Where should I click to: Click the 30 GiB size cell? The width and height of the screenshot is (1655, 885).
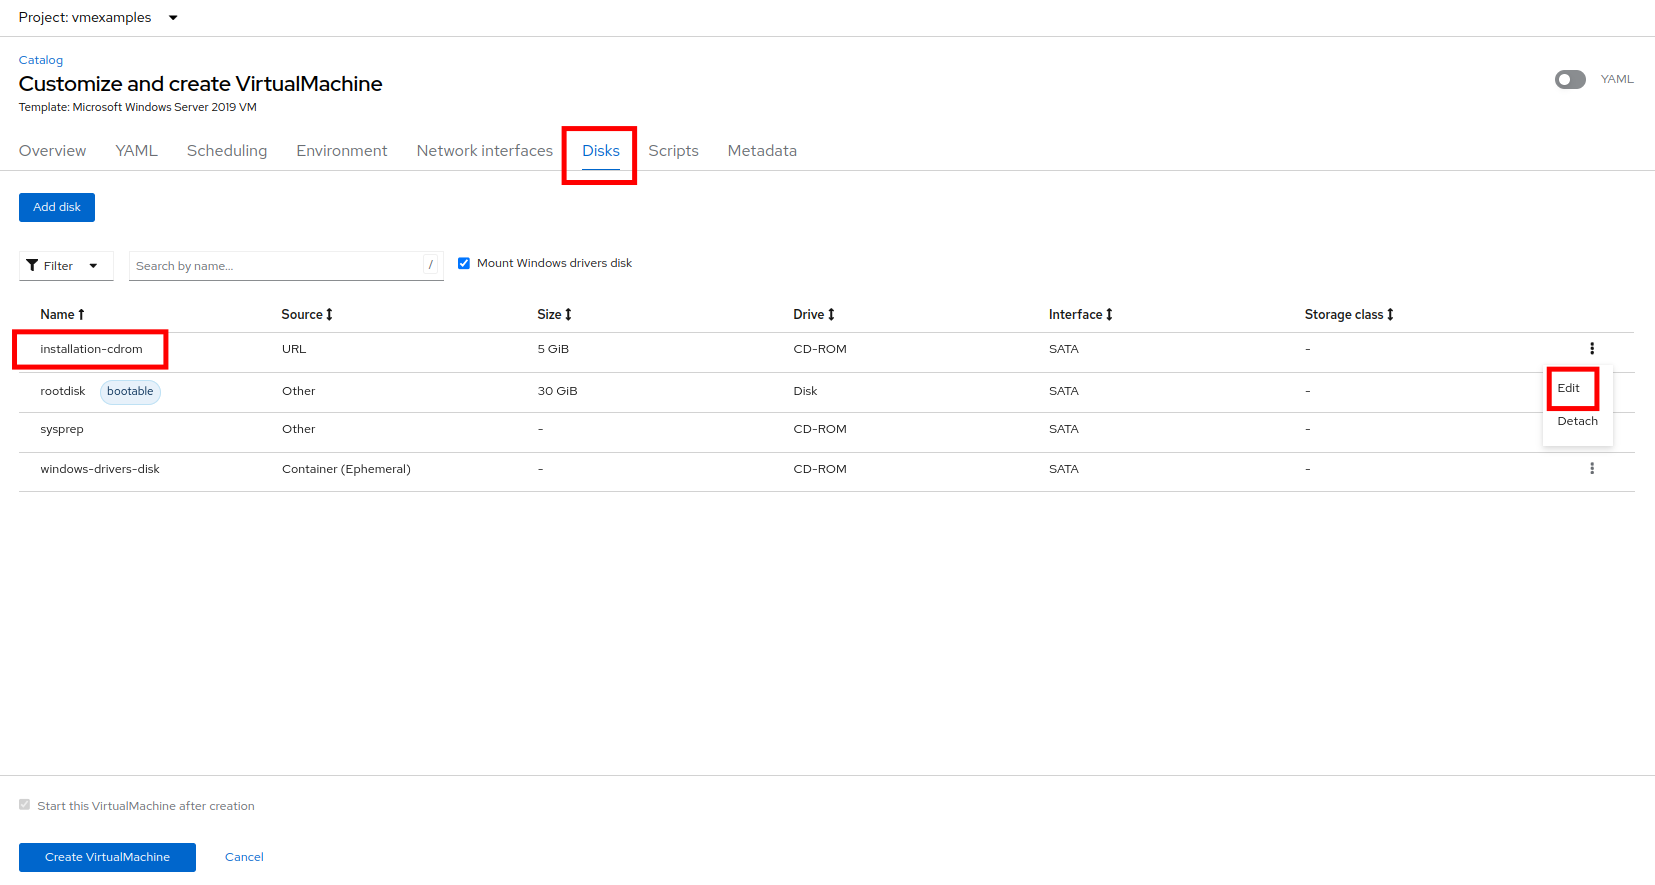pos(557,391)
